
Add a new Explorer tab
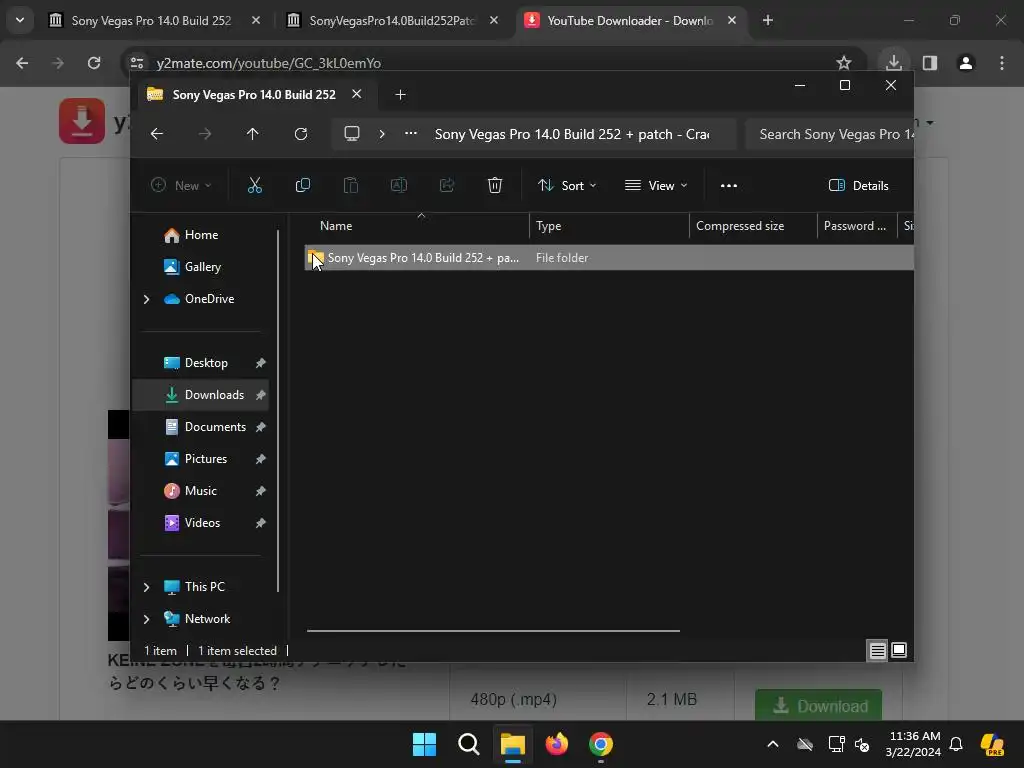pyautogui.click(x=400, y=95)
